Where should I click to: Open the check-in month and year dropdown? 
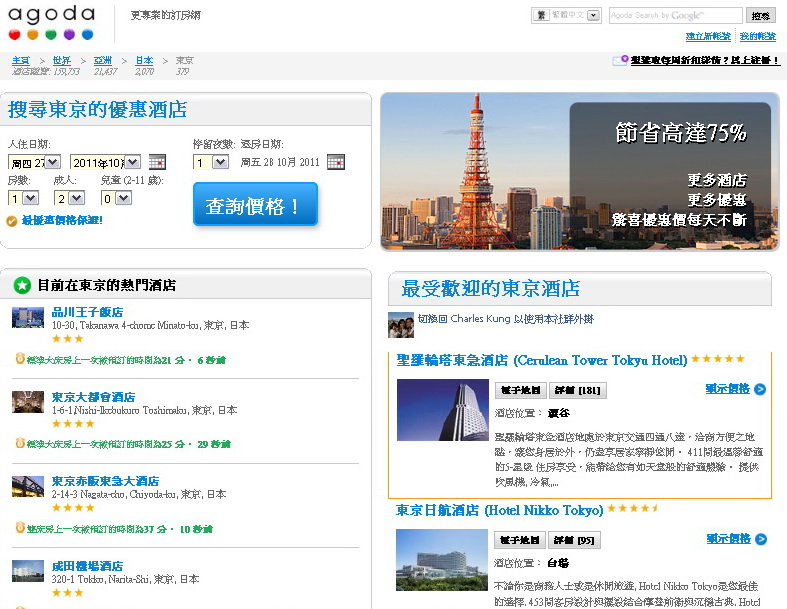106,162
